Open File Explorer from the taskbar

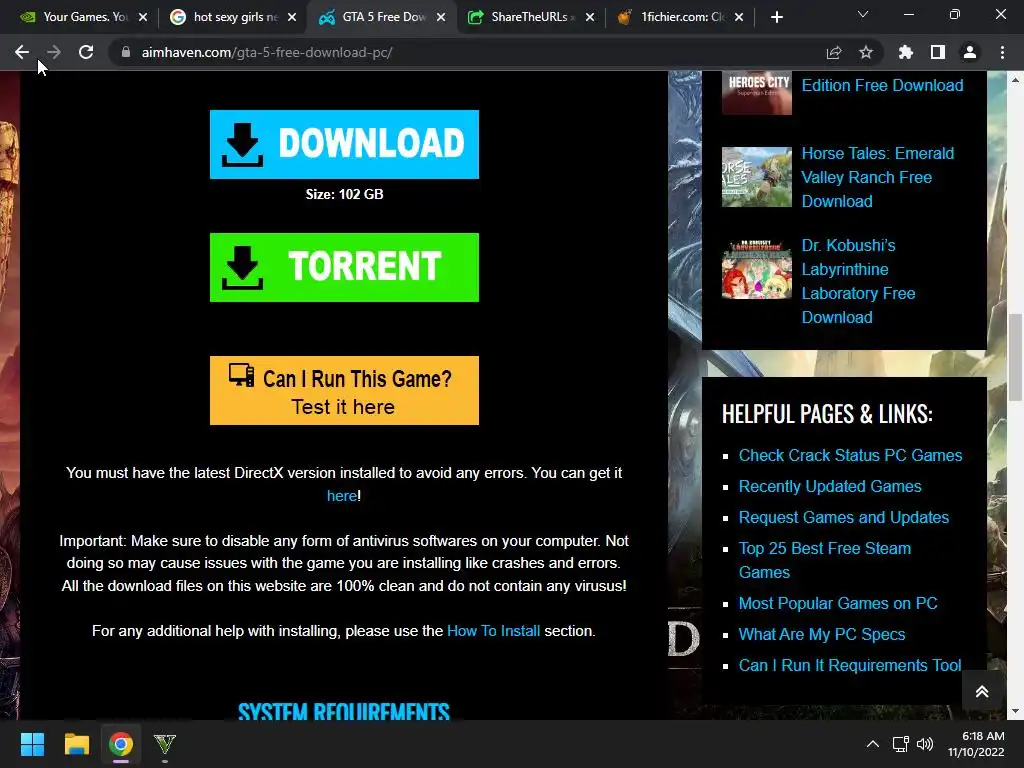(x=76, y=744)
